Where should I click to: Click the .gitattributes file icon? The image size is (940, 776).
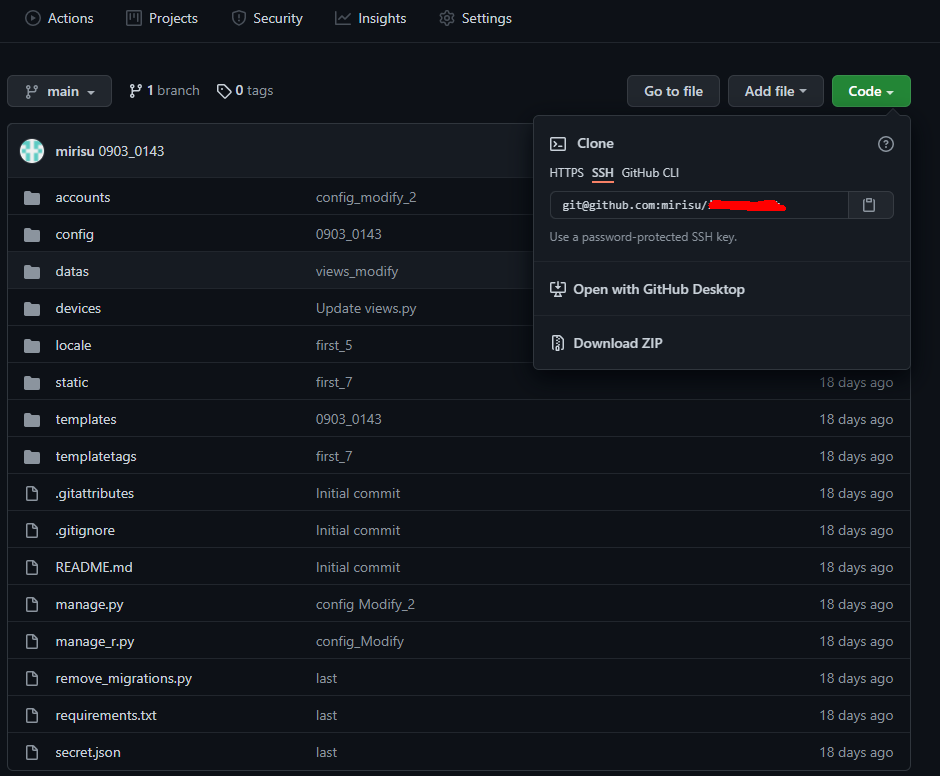[x=32, y=494]
